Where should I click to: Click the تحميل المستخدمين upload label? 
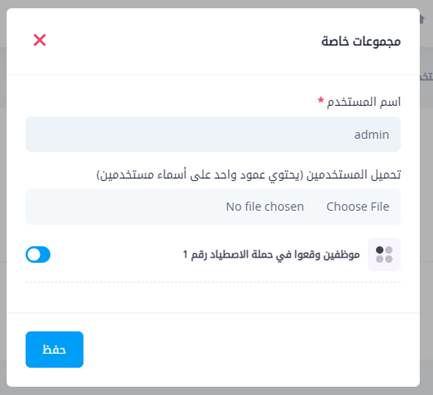(248, 175)
